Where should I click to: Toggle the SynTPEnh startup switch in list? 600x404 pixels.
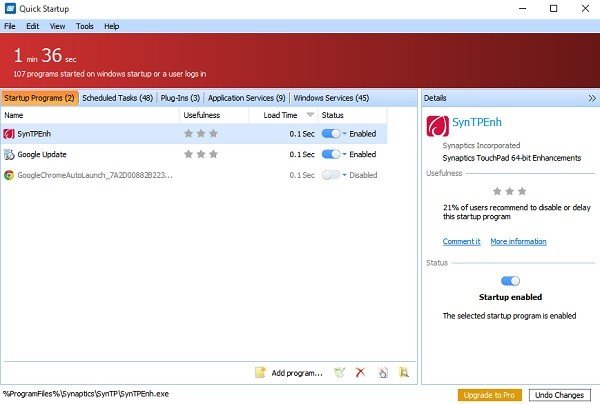click(x=331, y=134)
